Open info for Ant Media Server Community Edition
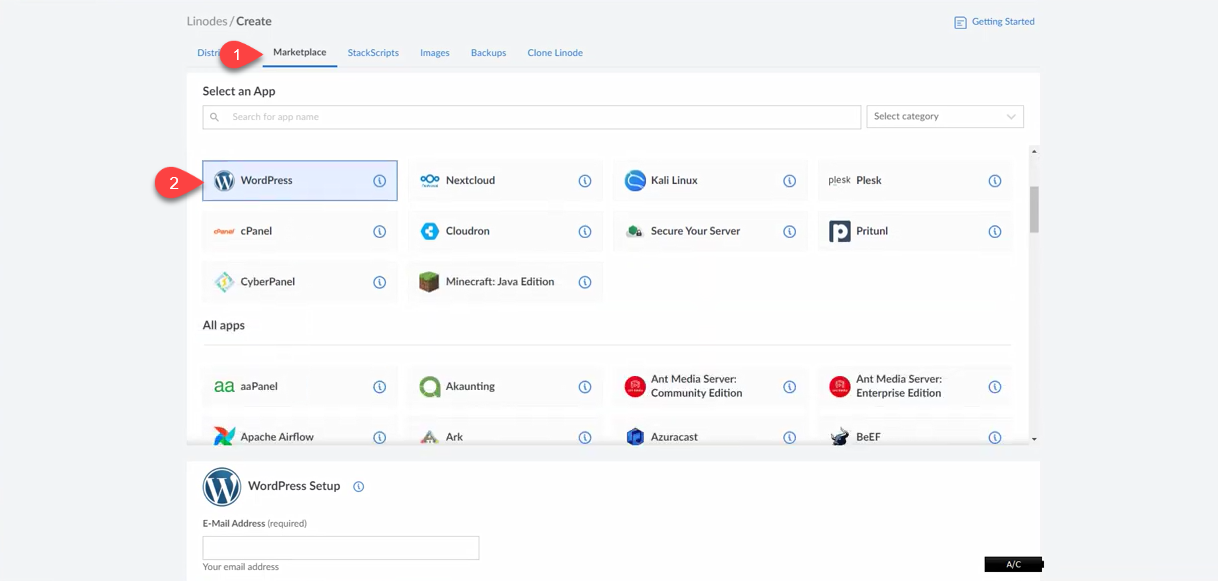Screen dimensions: 1218x581 point(789,387)
